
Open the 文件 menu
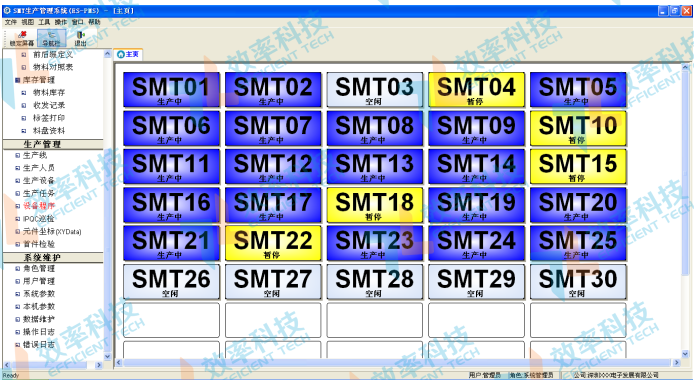coord(11,22)
